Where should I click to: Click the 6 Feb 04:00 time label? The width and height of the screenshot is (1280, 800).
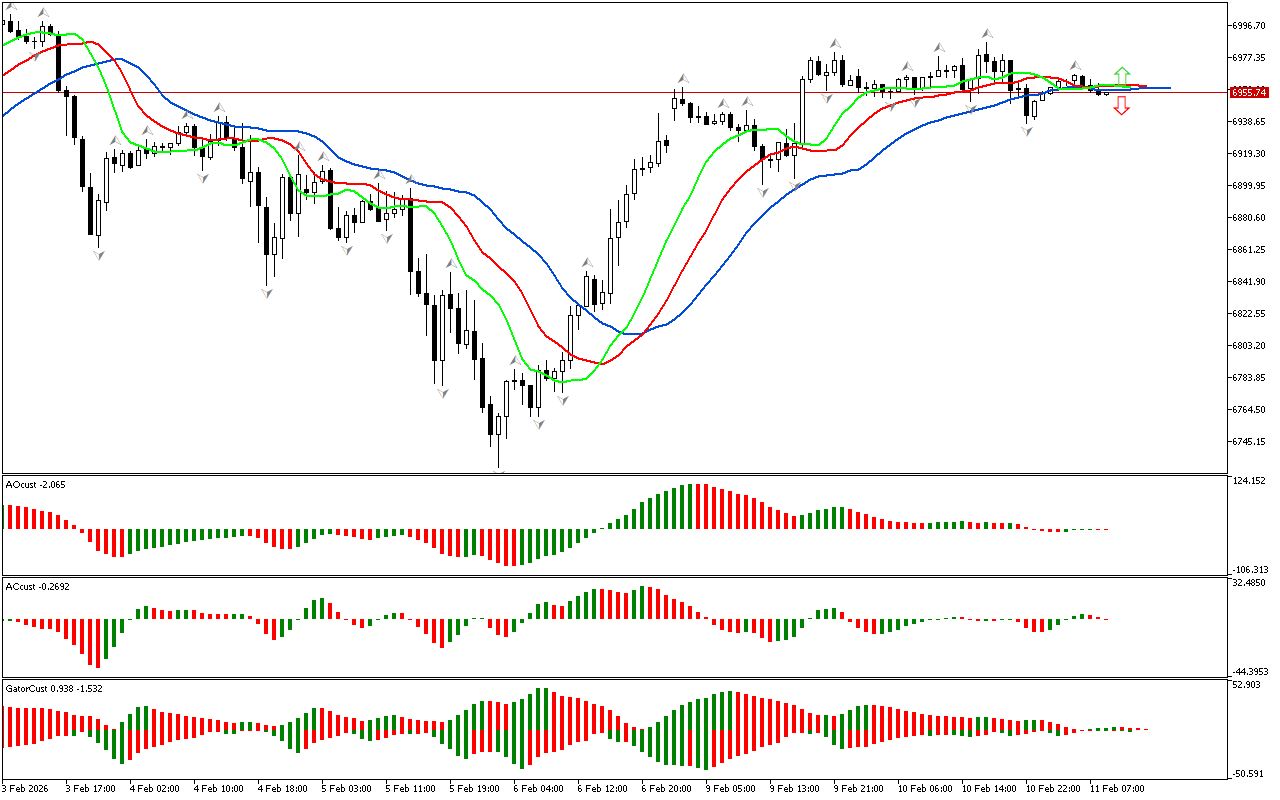point(536,788)
